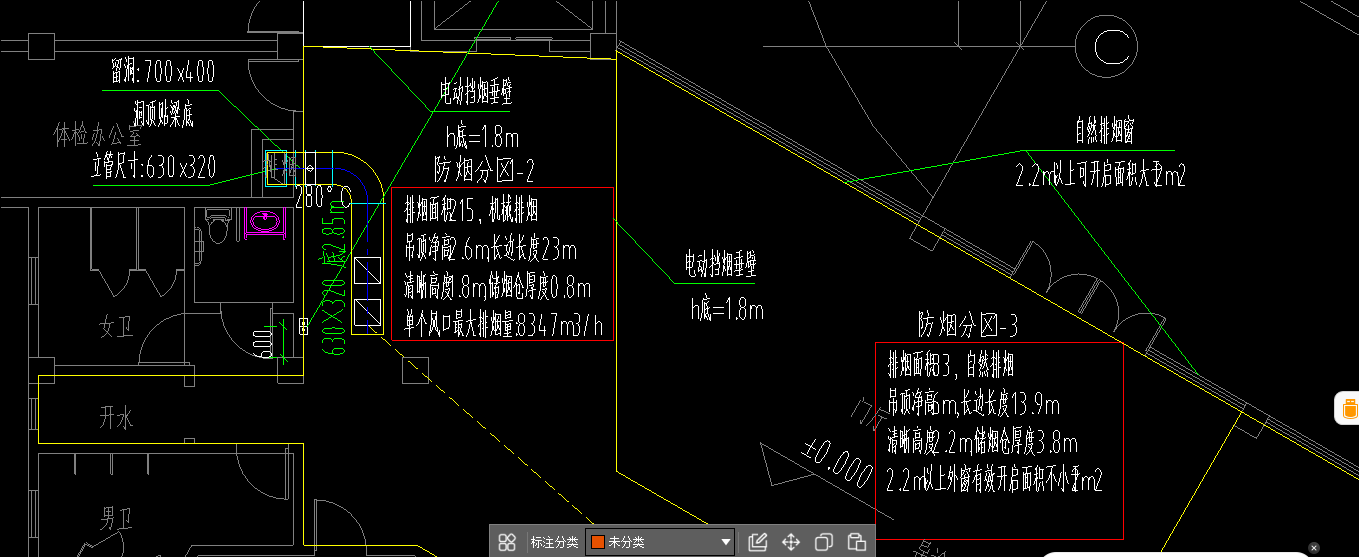Select the 标注分类 toolbar label
Image resolution: width=1359 pixels, height=557 pixels.
[x=554, y=542]
